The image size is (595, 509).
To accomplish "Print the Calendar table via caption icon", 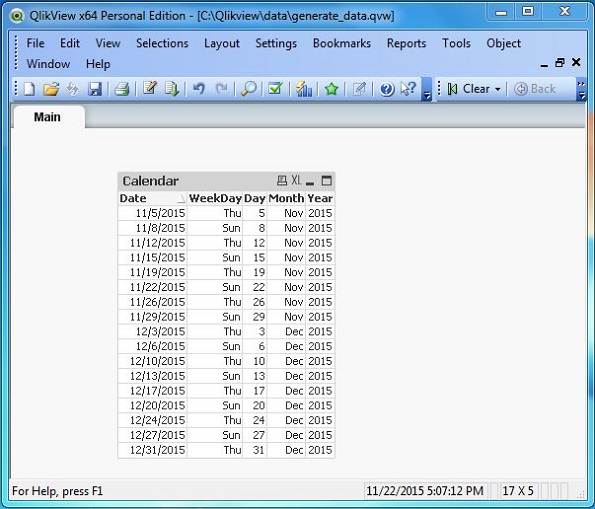I will pos(282,180).
